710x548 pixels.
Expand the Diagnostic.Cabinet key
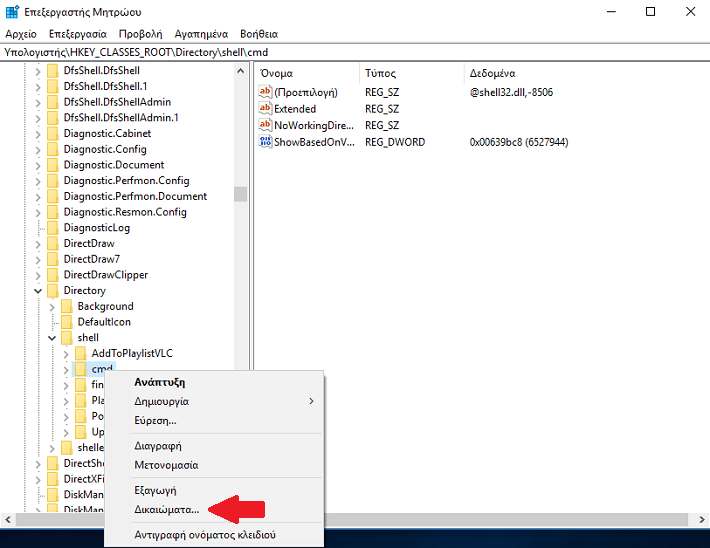38,134
